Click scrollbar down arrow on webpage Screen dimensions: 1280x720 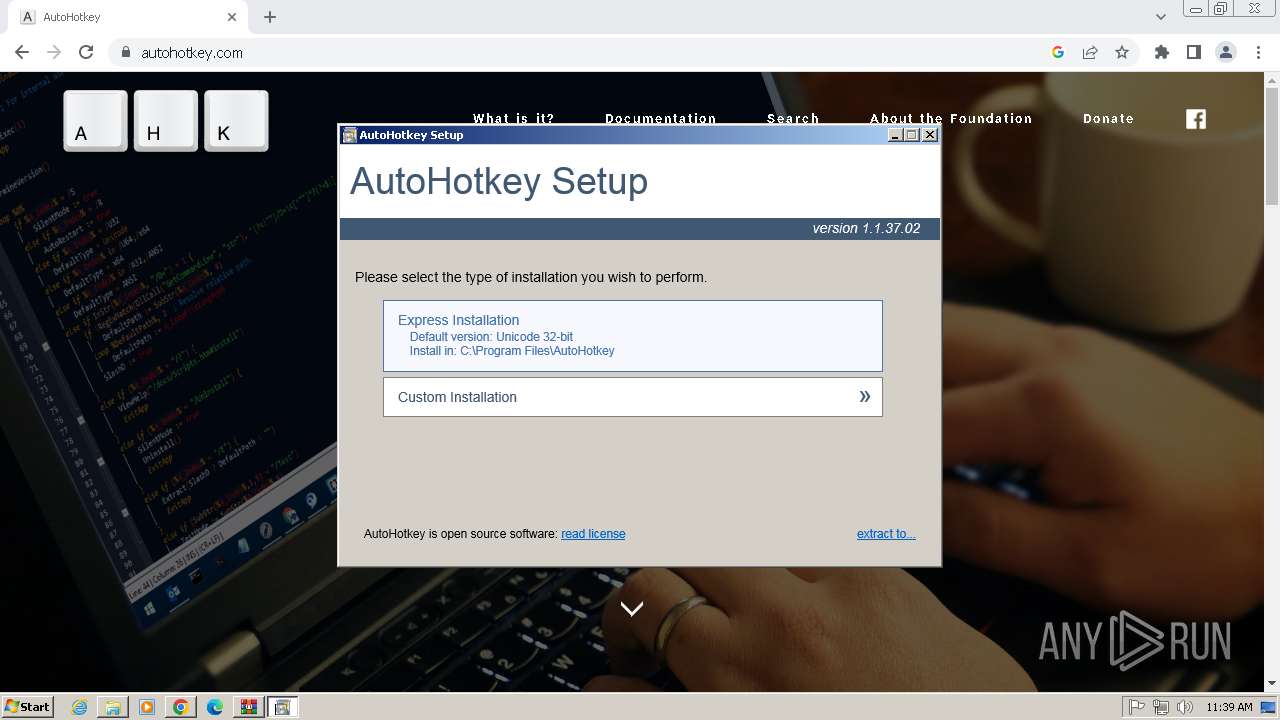point(1272,684)
